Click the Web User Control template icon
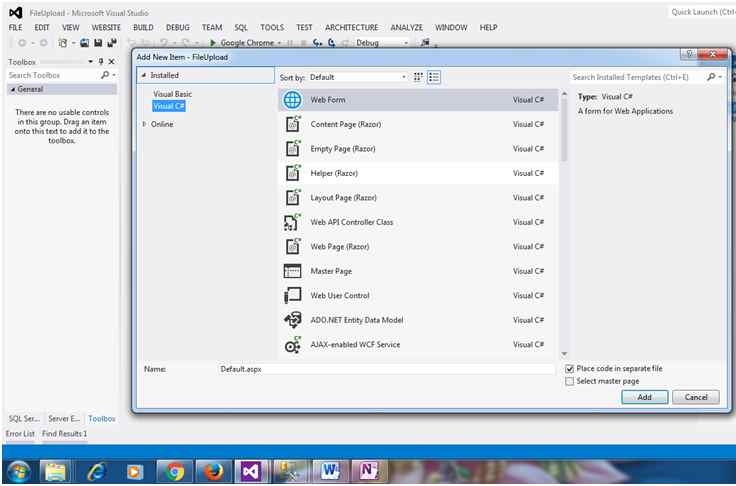This screenshot has height=486, width=736. tap(292, 295)
